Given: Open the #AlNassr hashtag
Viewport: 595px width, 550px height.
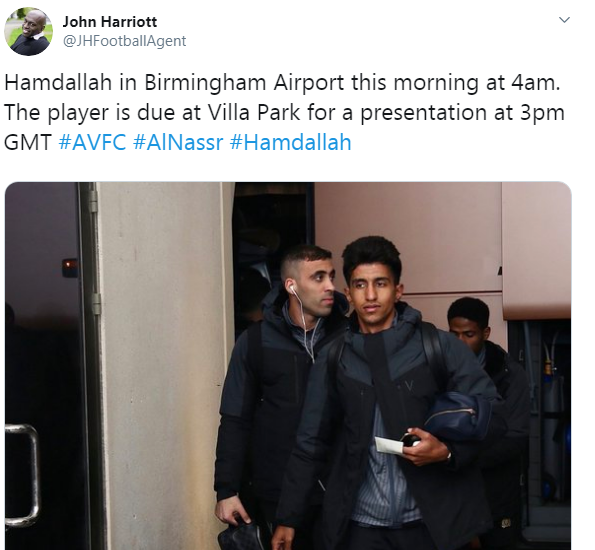Looking at the screenshot, I should pos(178,143).
